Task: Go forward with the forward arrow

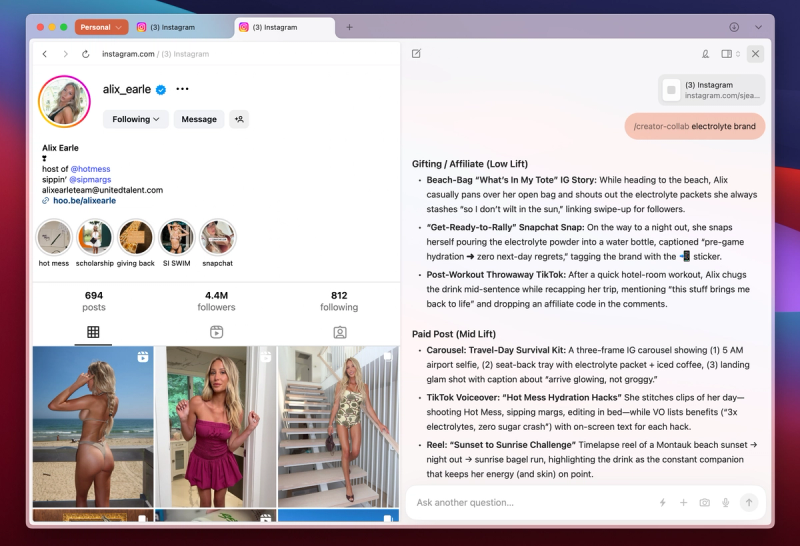Action: pos(65,54)
